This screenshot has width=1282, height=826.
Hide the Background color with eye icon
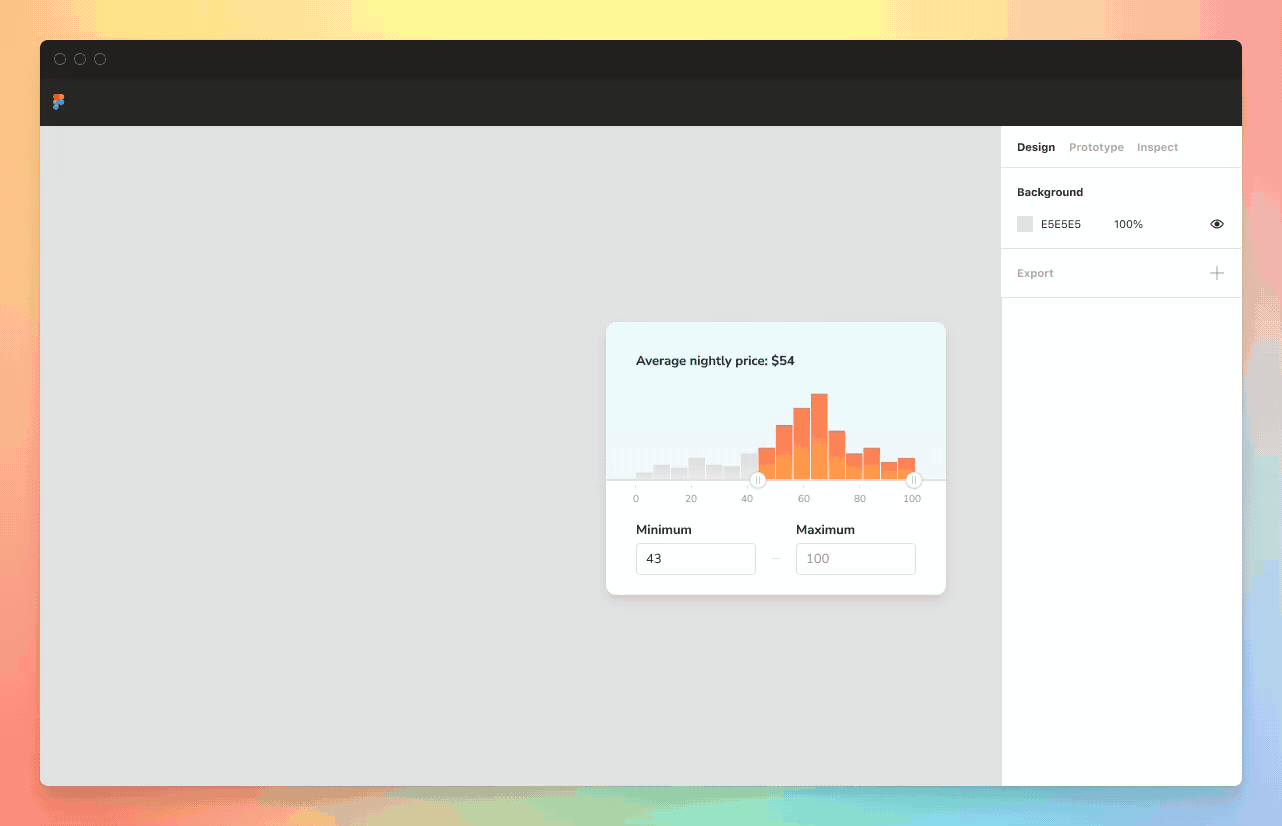1216,224
